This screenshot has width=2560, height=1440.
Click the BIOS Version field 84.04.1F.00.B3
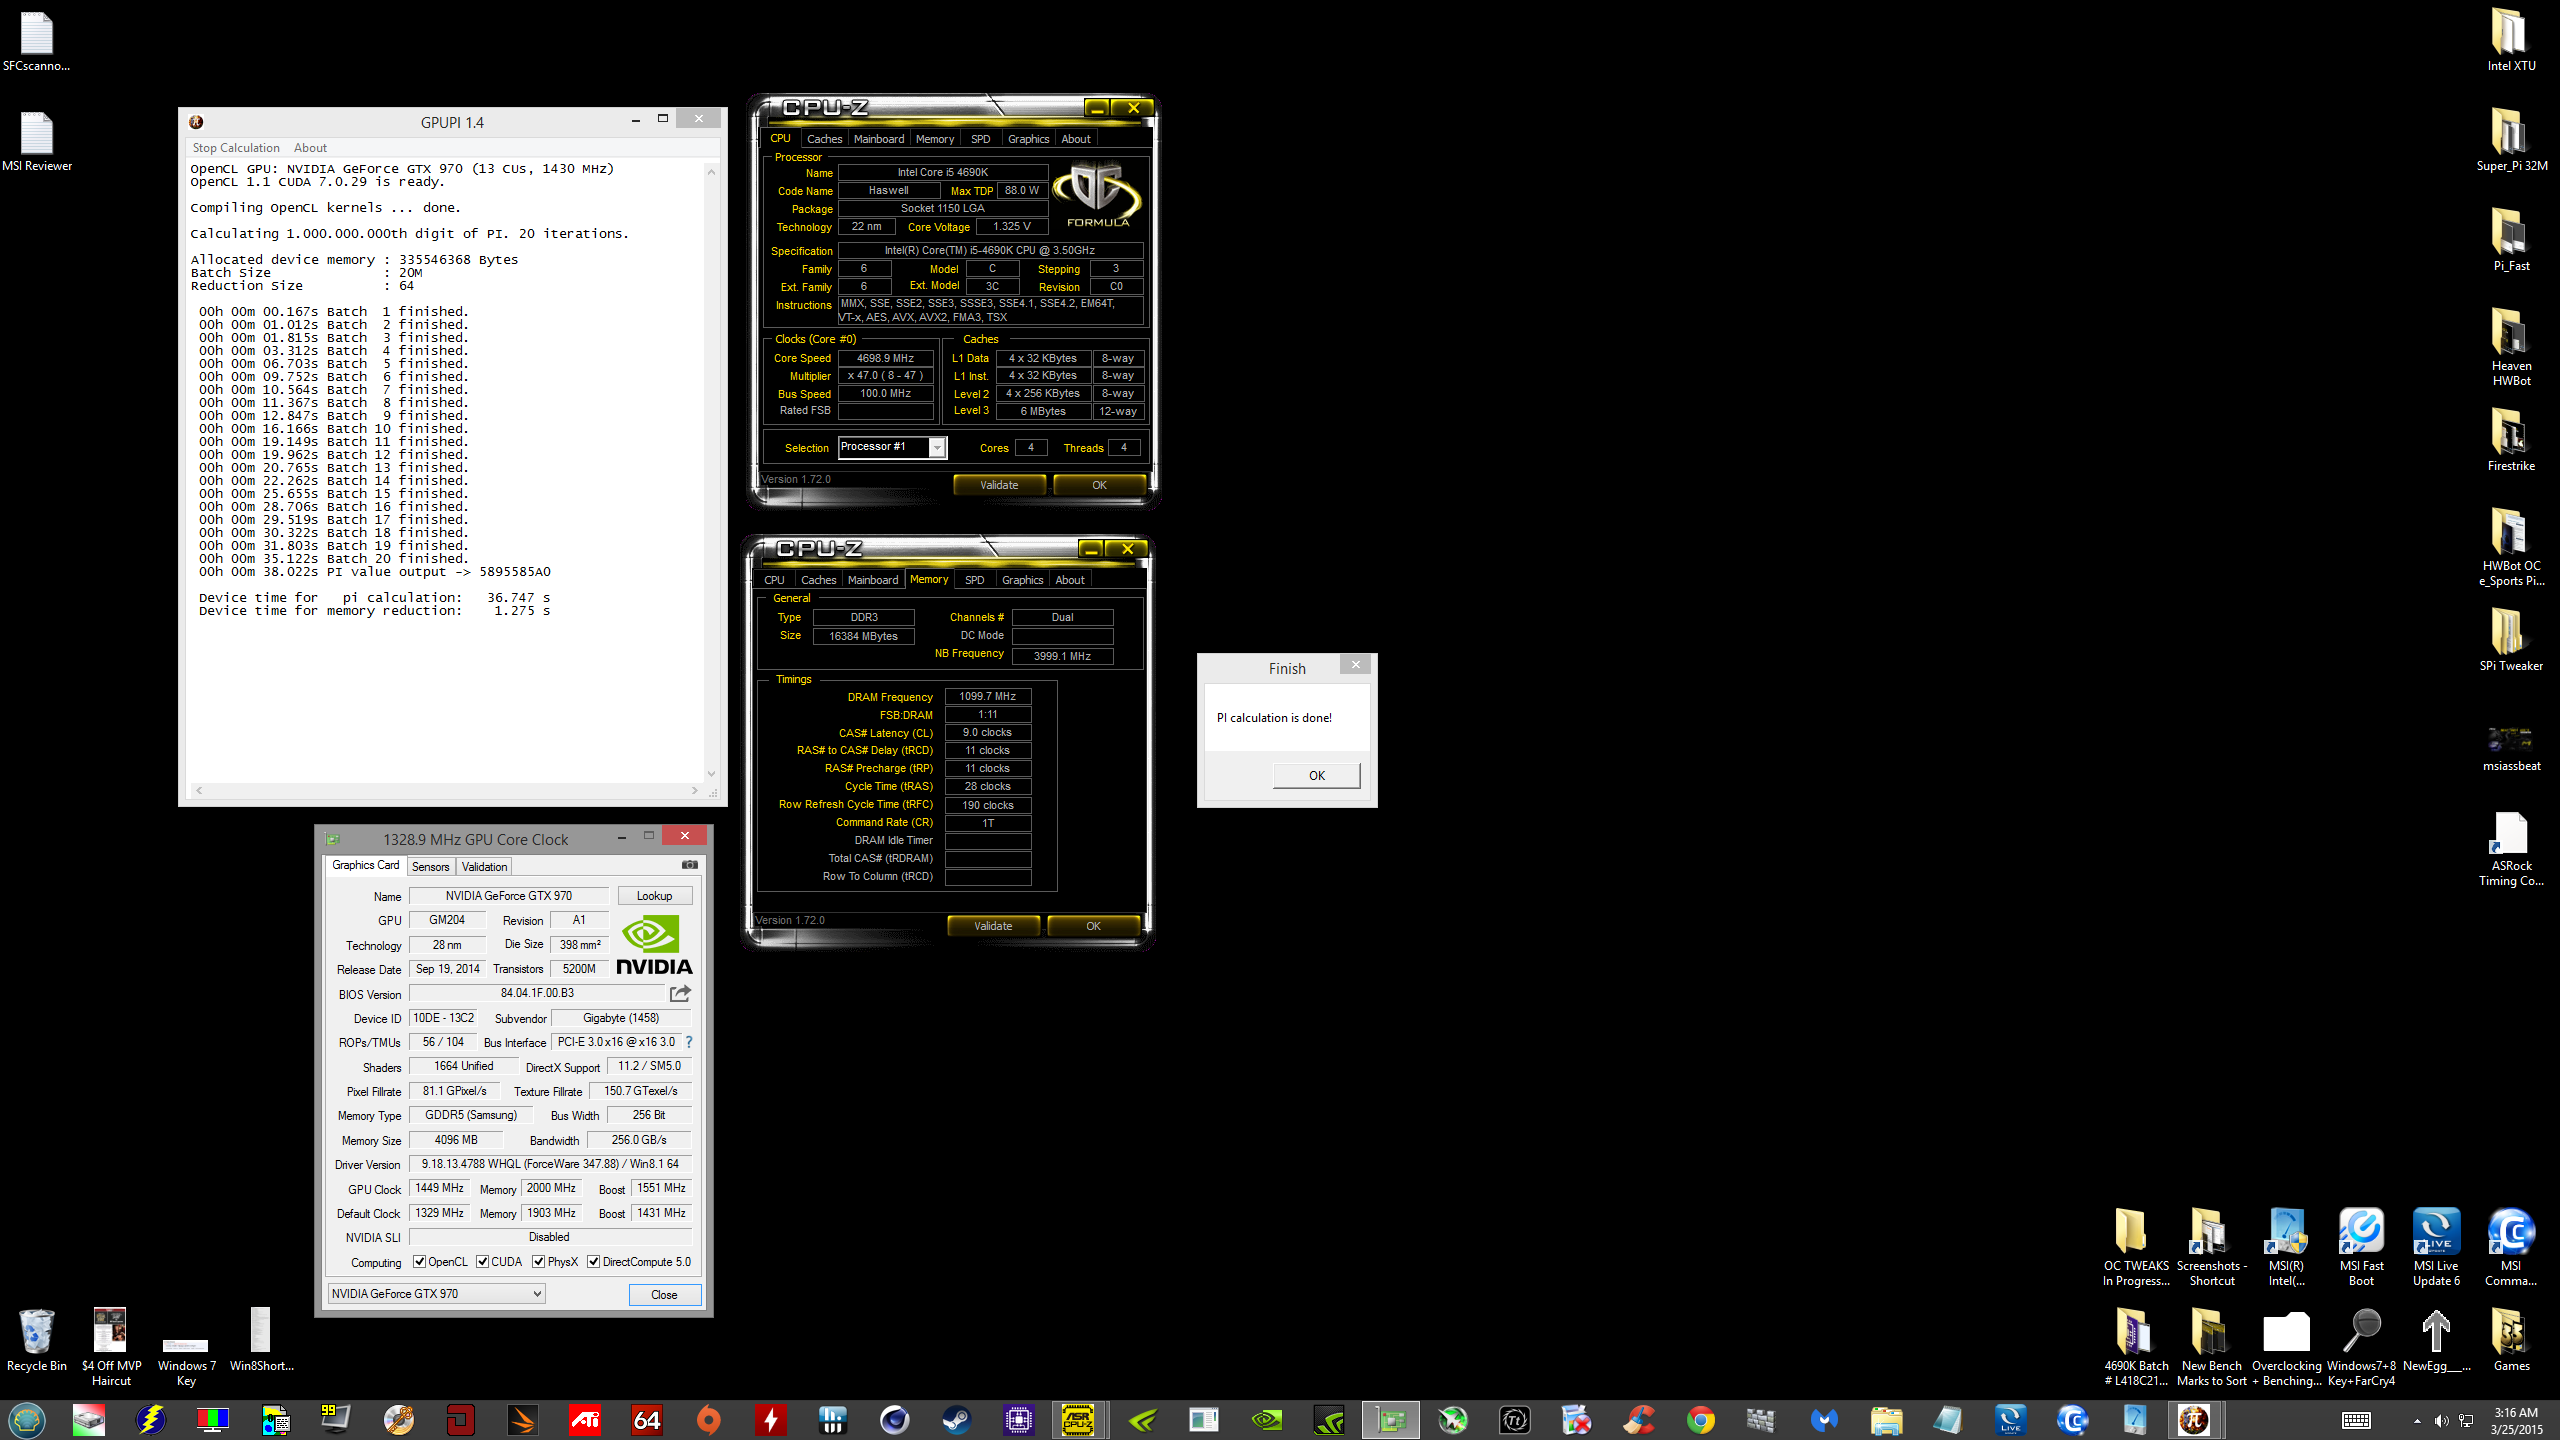537,993
